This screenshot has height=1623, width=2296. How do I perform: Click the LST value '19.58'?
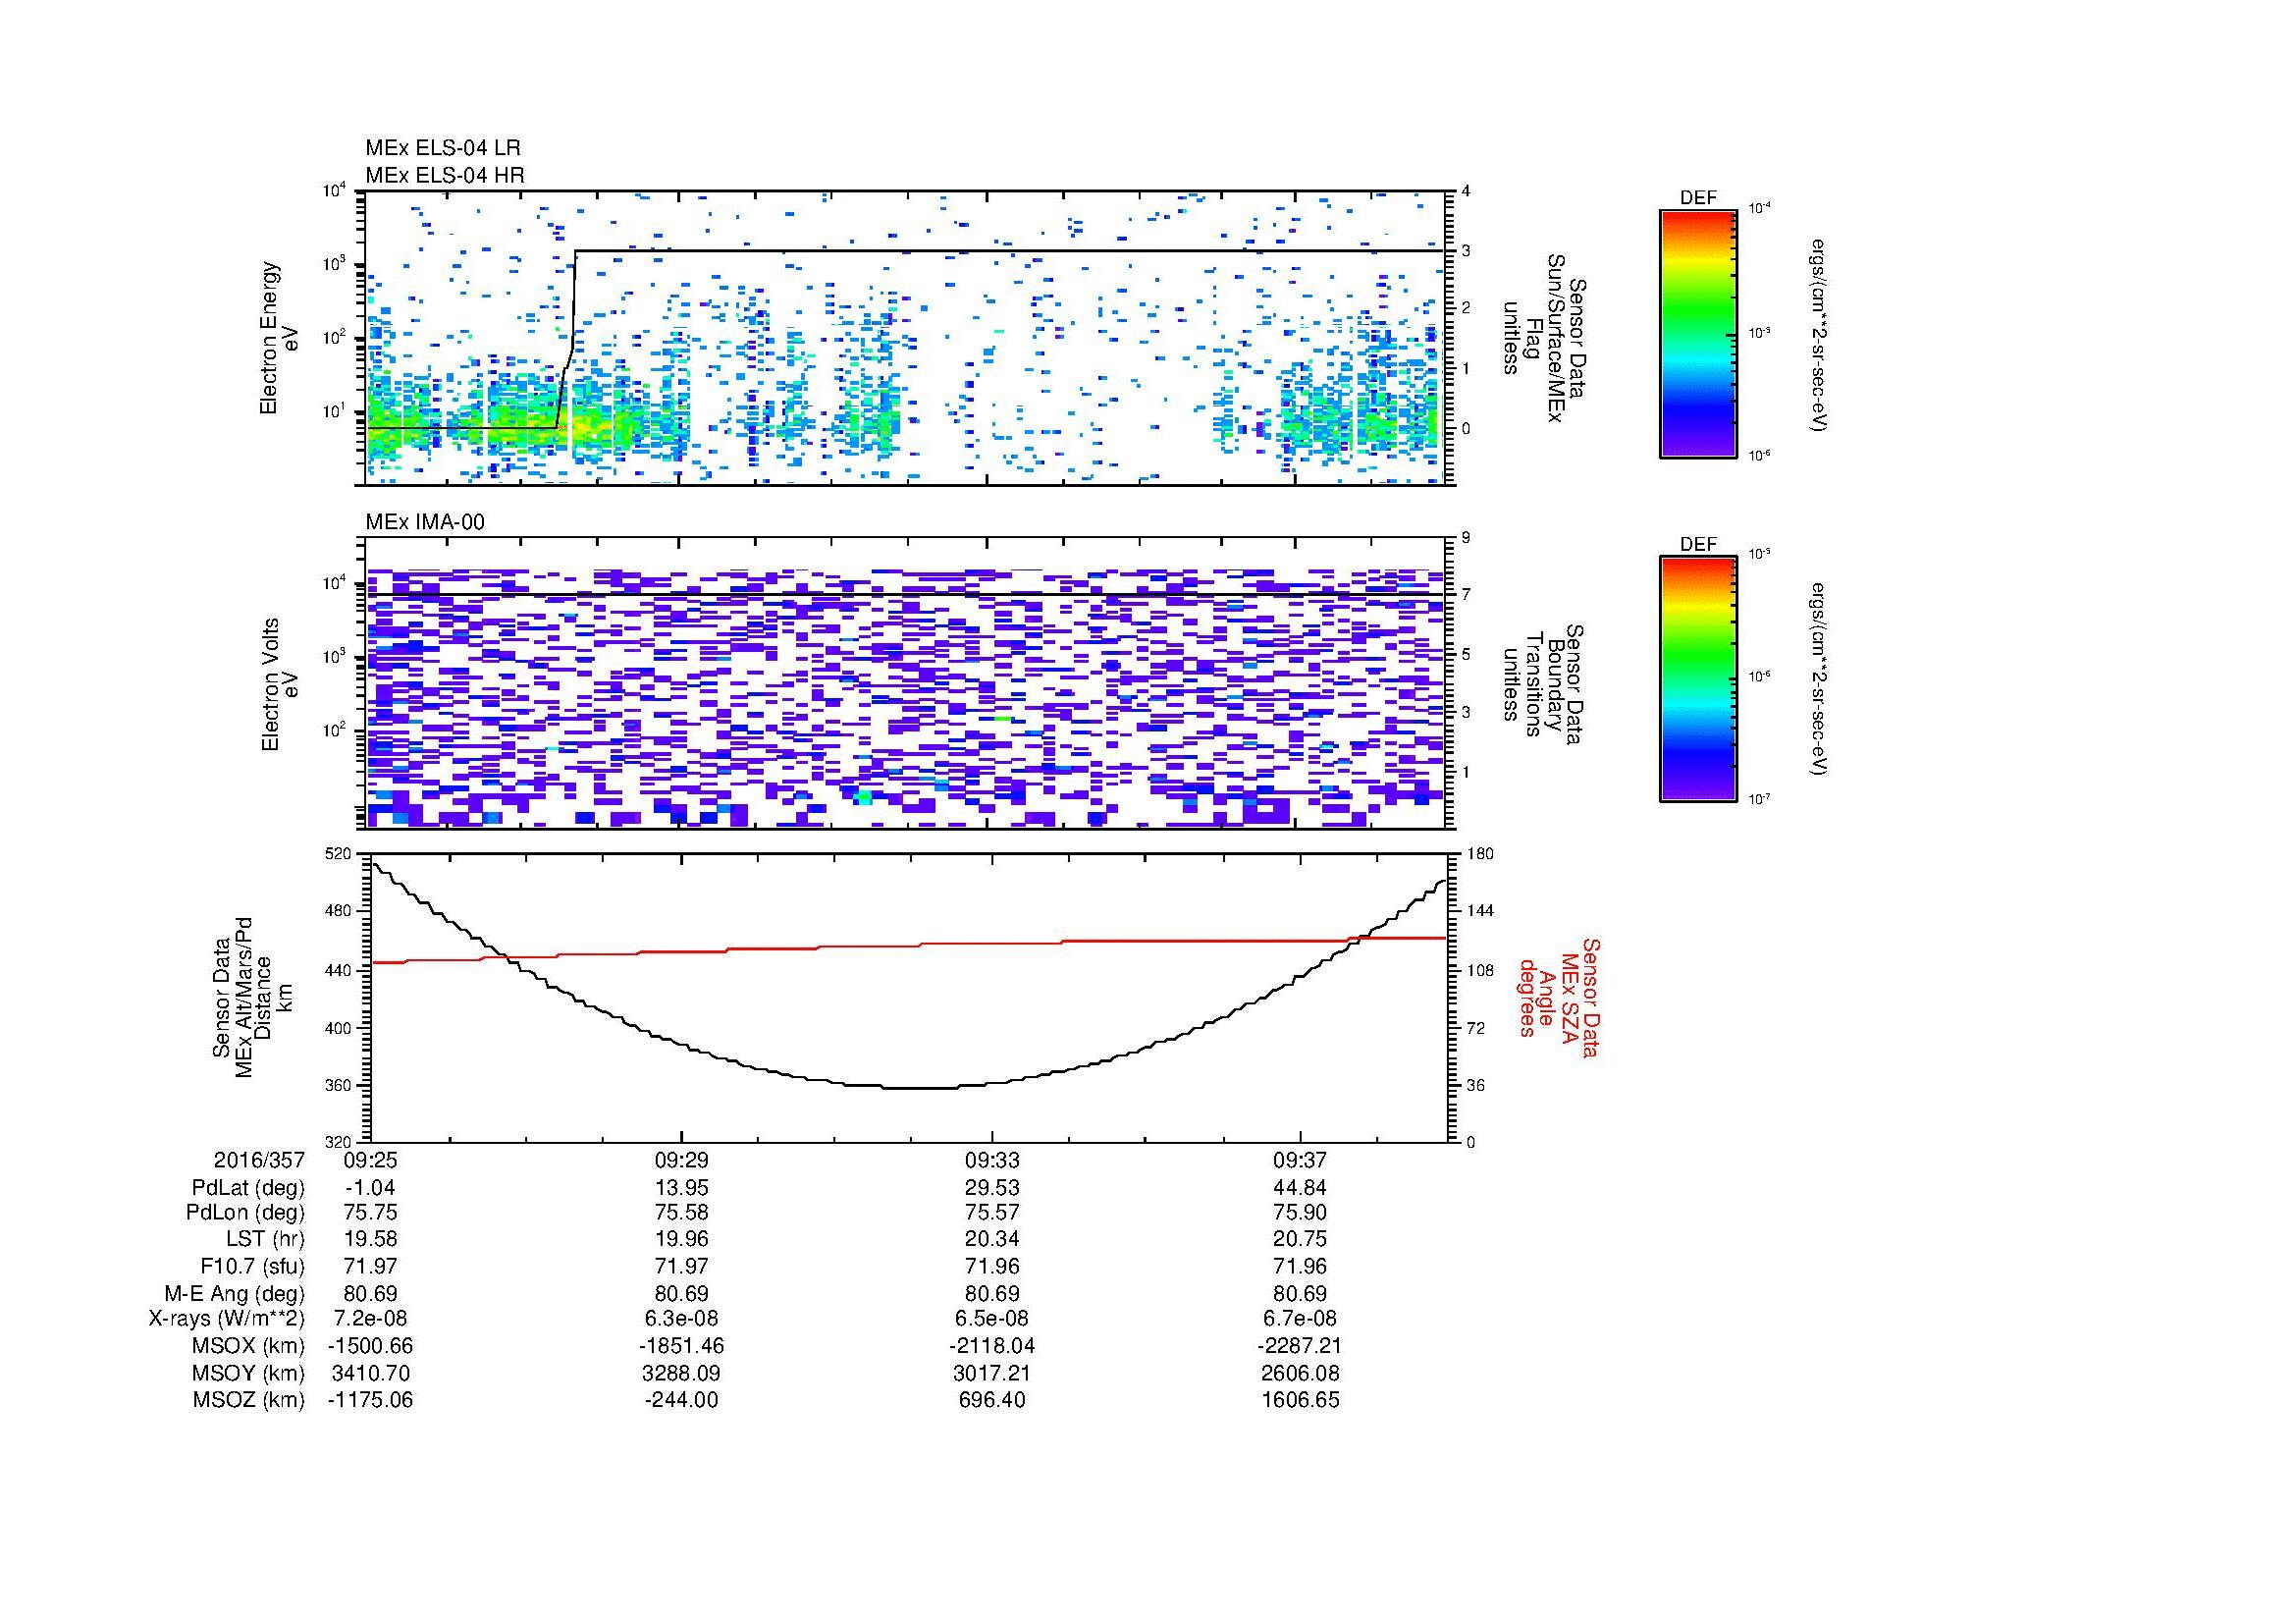coord(370,1240)
